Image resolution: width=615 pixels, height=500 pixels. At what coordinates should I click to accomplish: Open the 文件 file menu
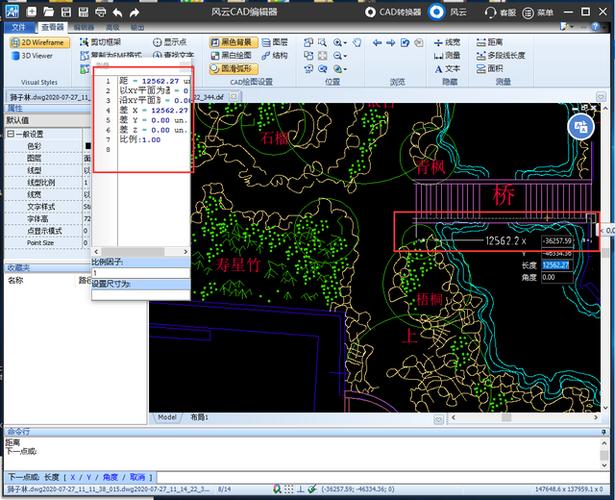click(x=18, y=27)
